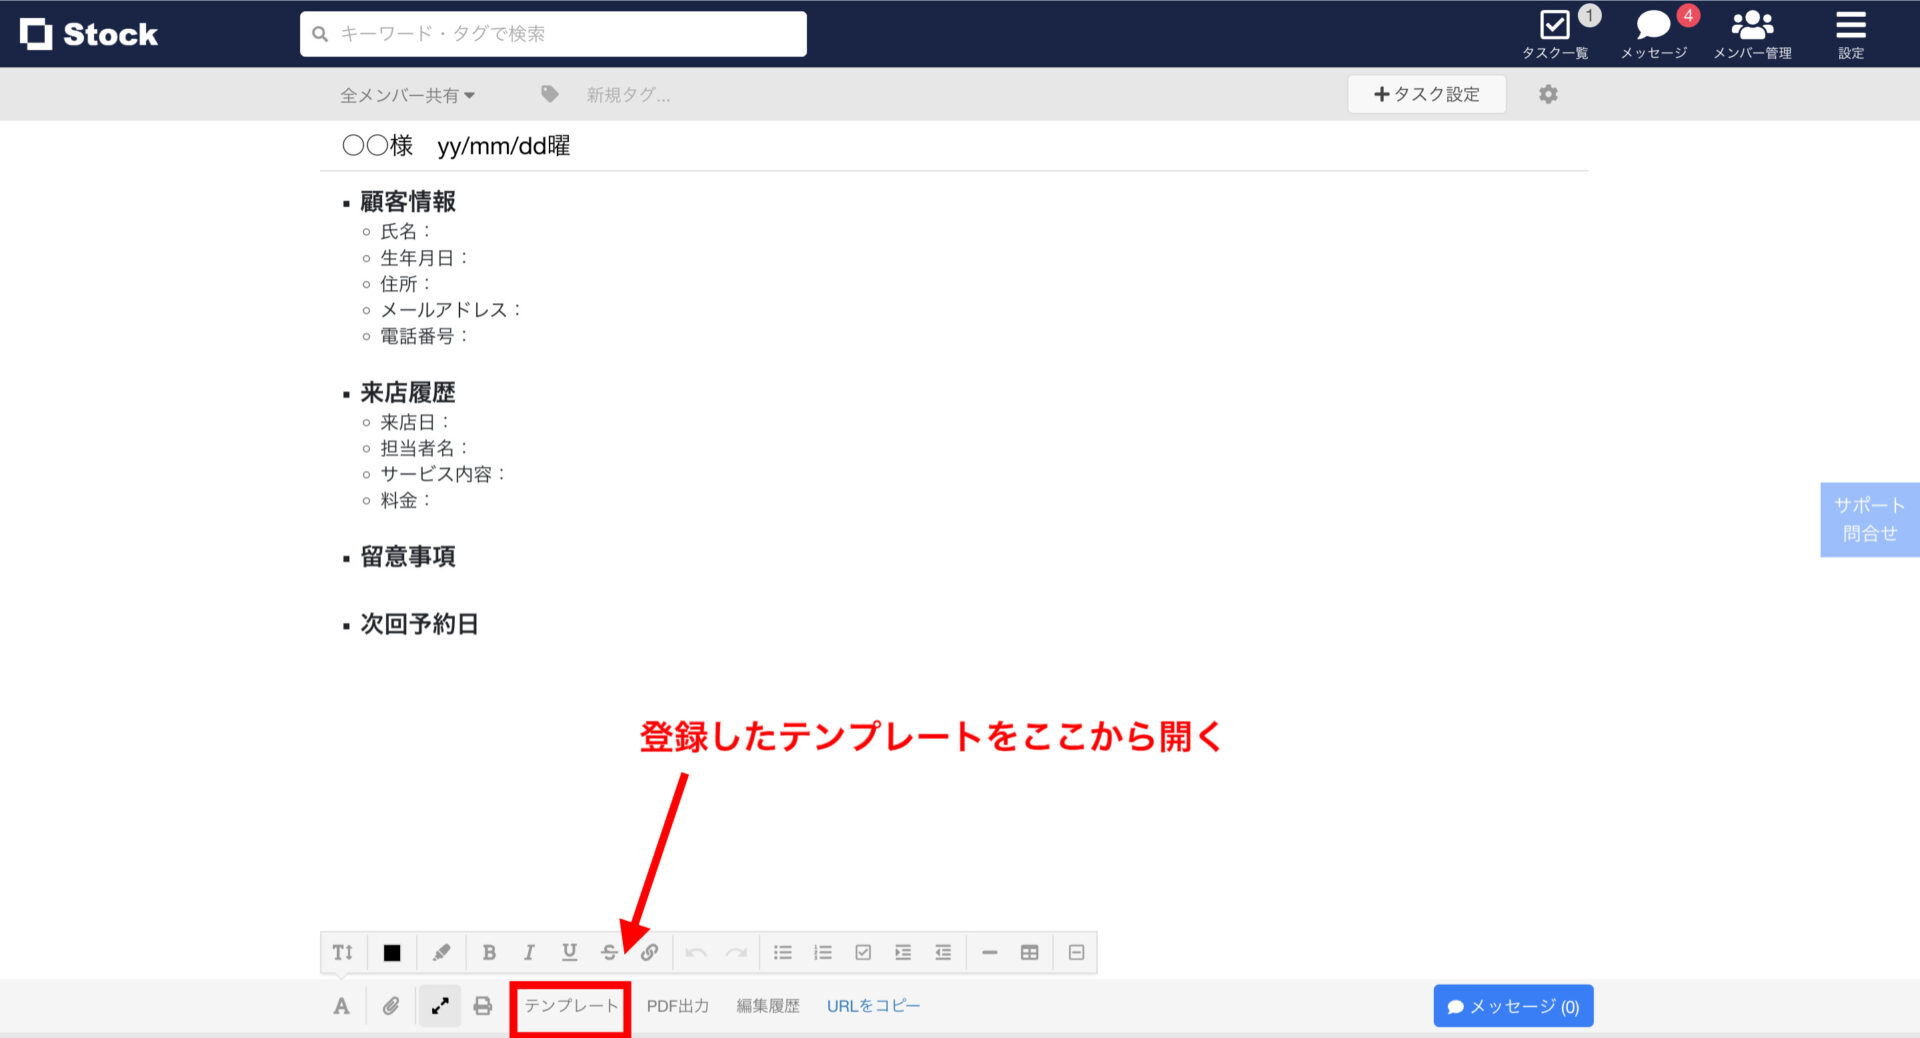Image resolution: width=1920 pixels, height=1038 pixels.
Task: Expand the editor with the fullscreen arrows
Action: [440, 1006]
